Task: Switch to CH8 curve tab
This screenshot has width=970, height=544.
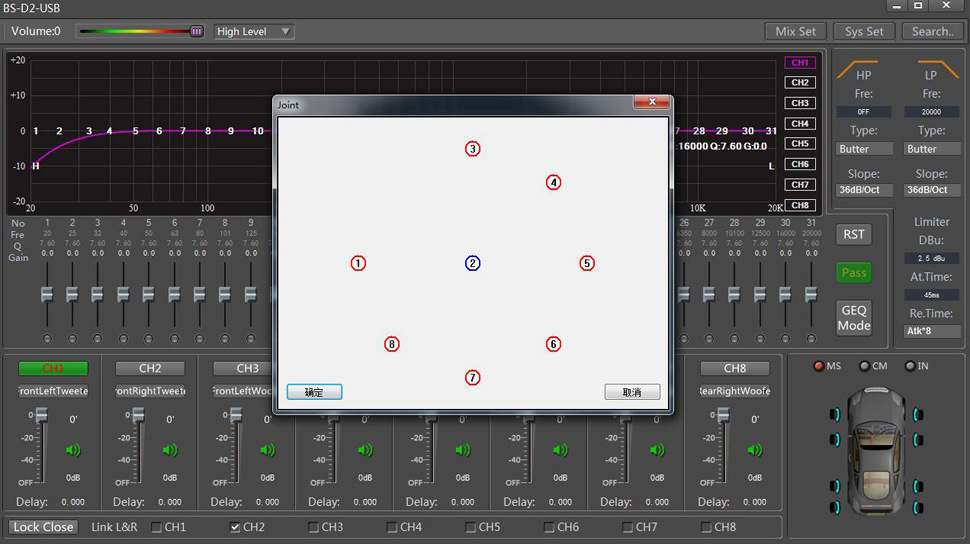Action: click(x=800, y=205)
